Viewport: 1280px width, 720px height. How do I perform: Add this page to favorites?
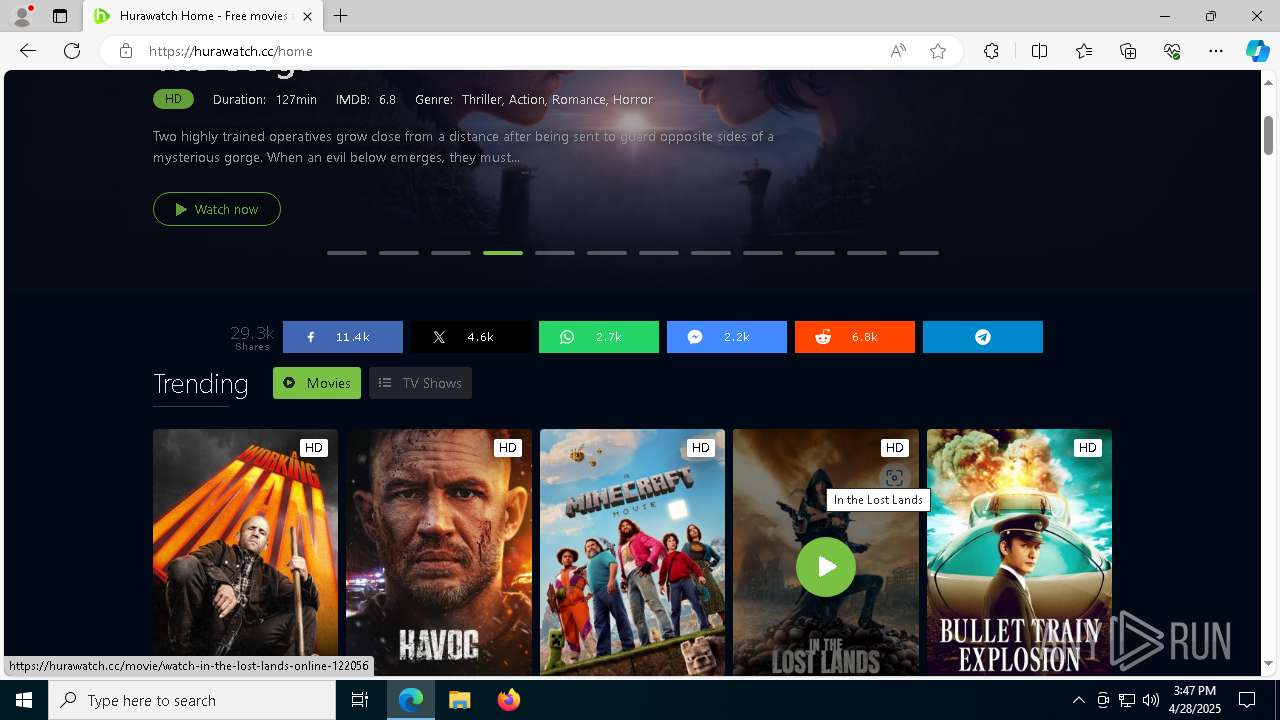coord(938,51)
